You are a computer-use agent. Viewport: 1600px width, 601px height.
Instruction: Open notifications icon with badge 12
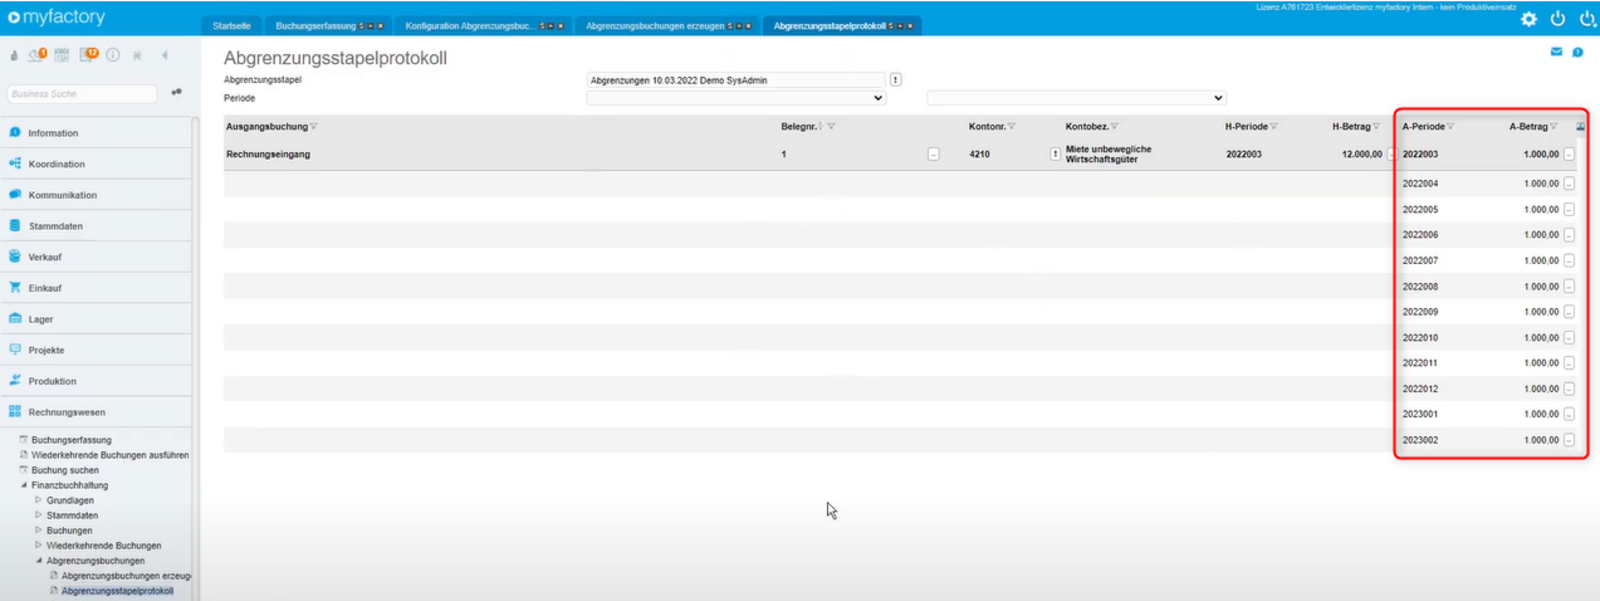pyautogui.click(x=89, y=54)
